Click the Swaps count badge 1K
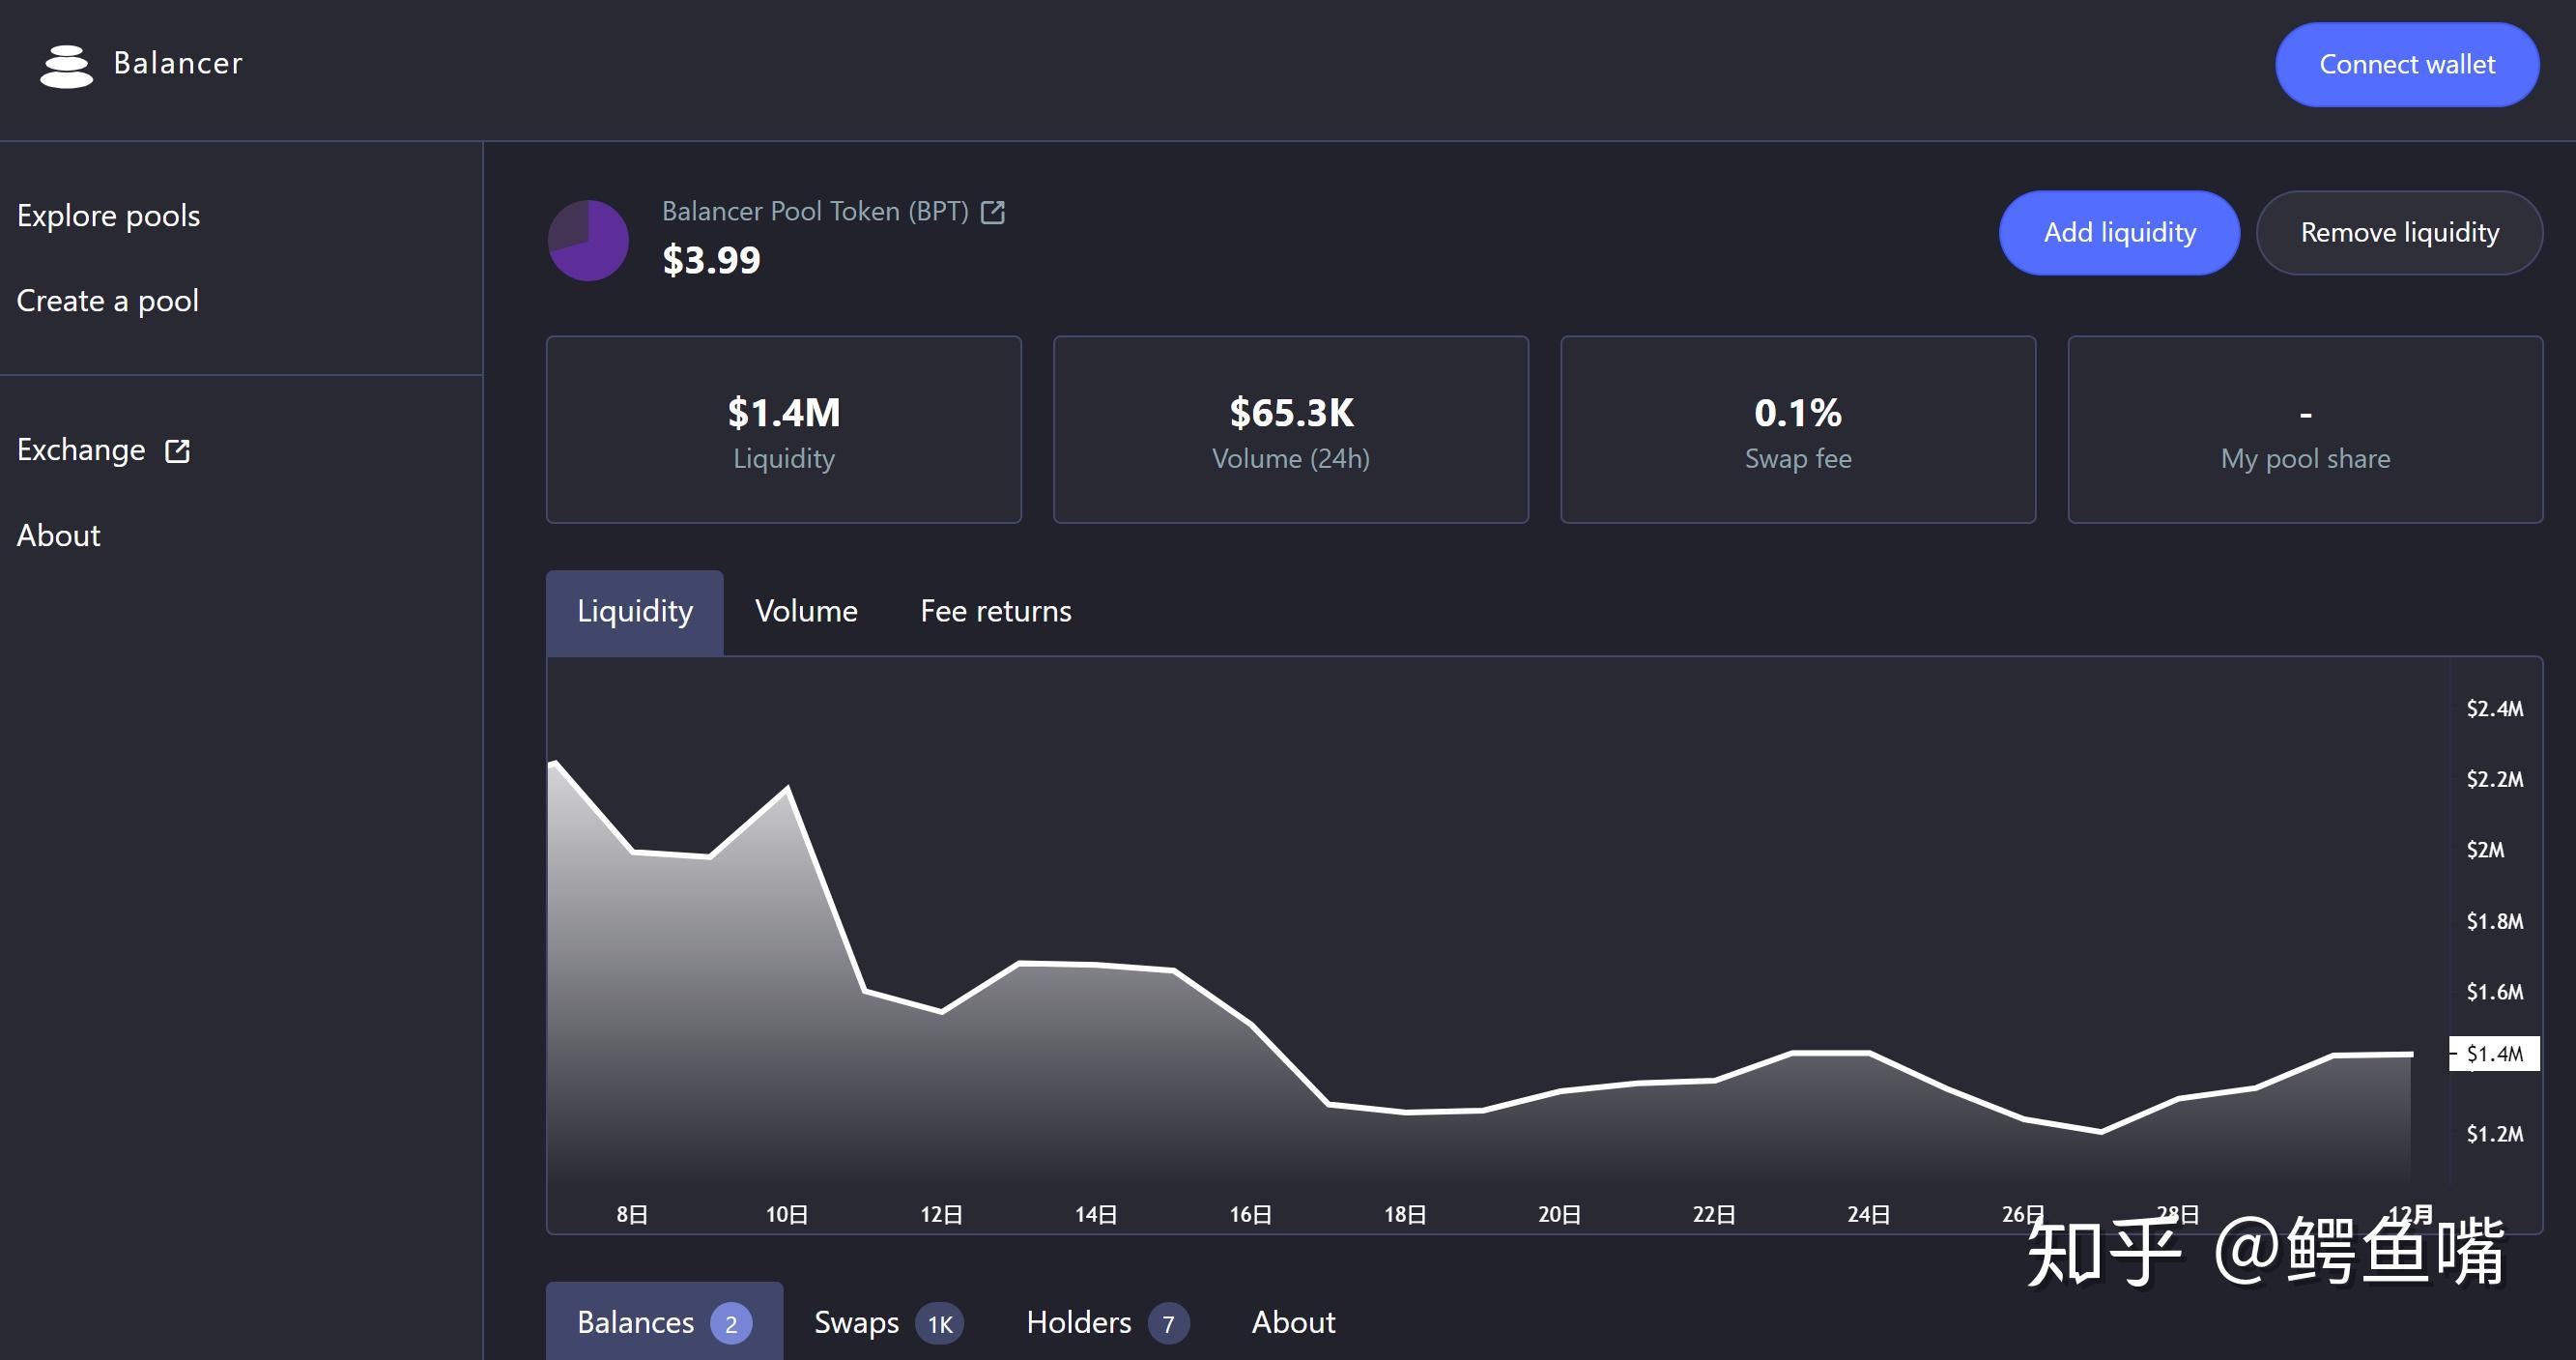 939,1324
